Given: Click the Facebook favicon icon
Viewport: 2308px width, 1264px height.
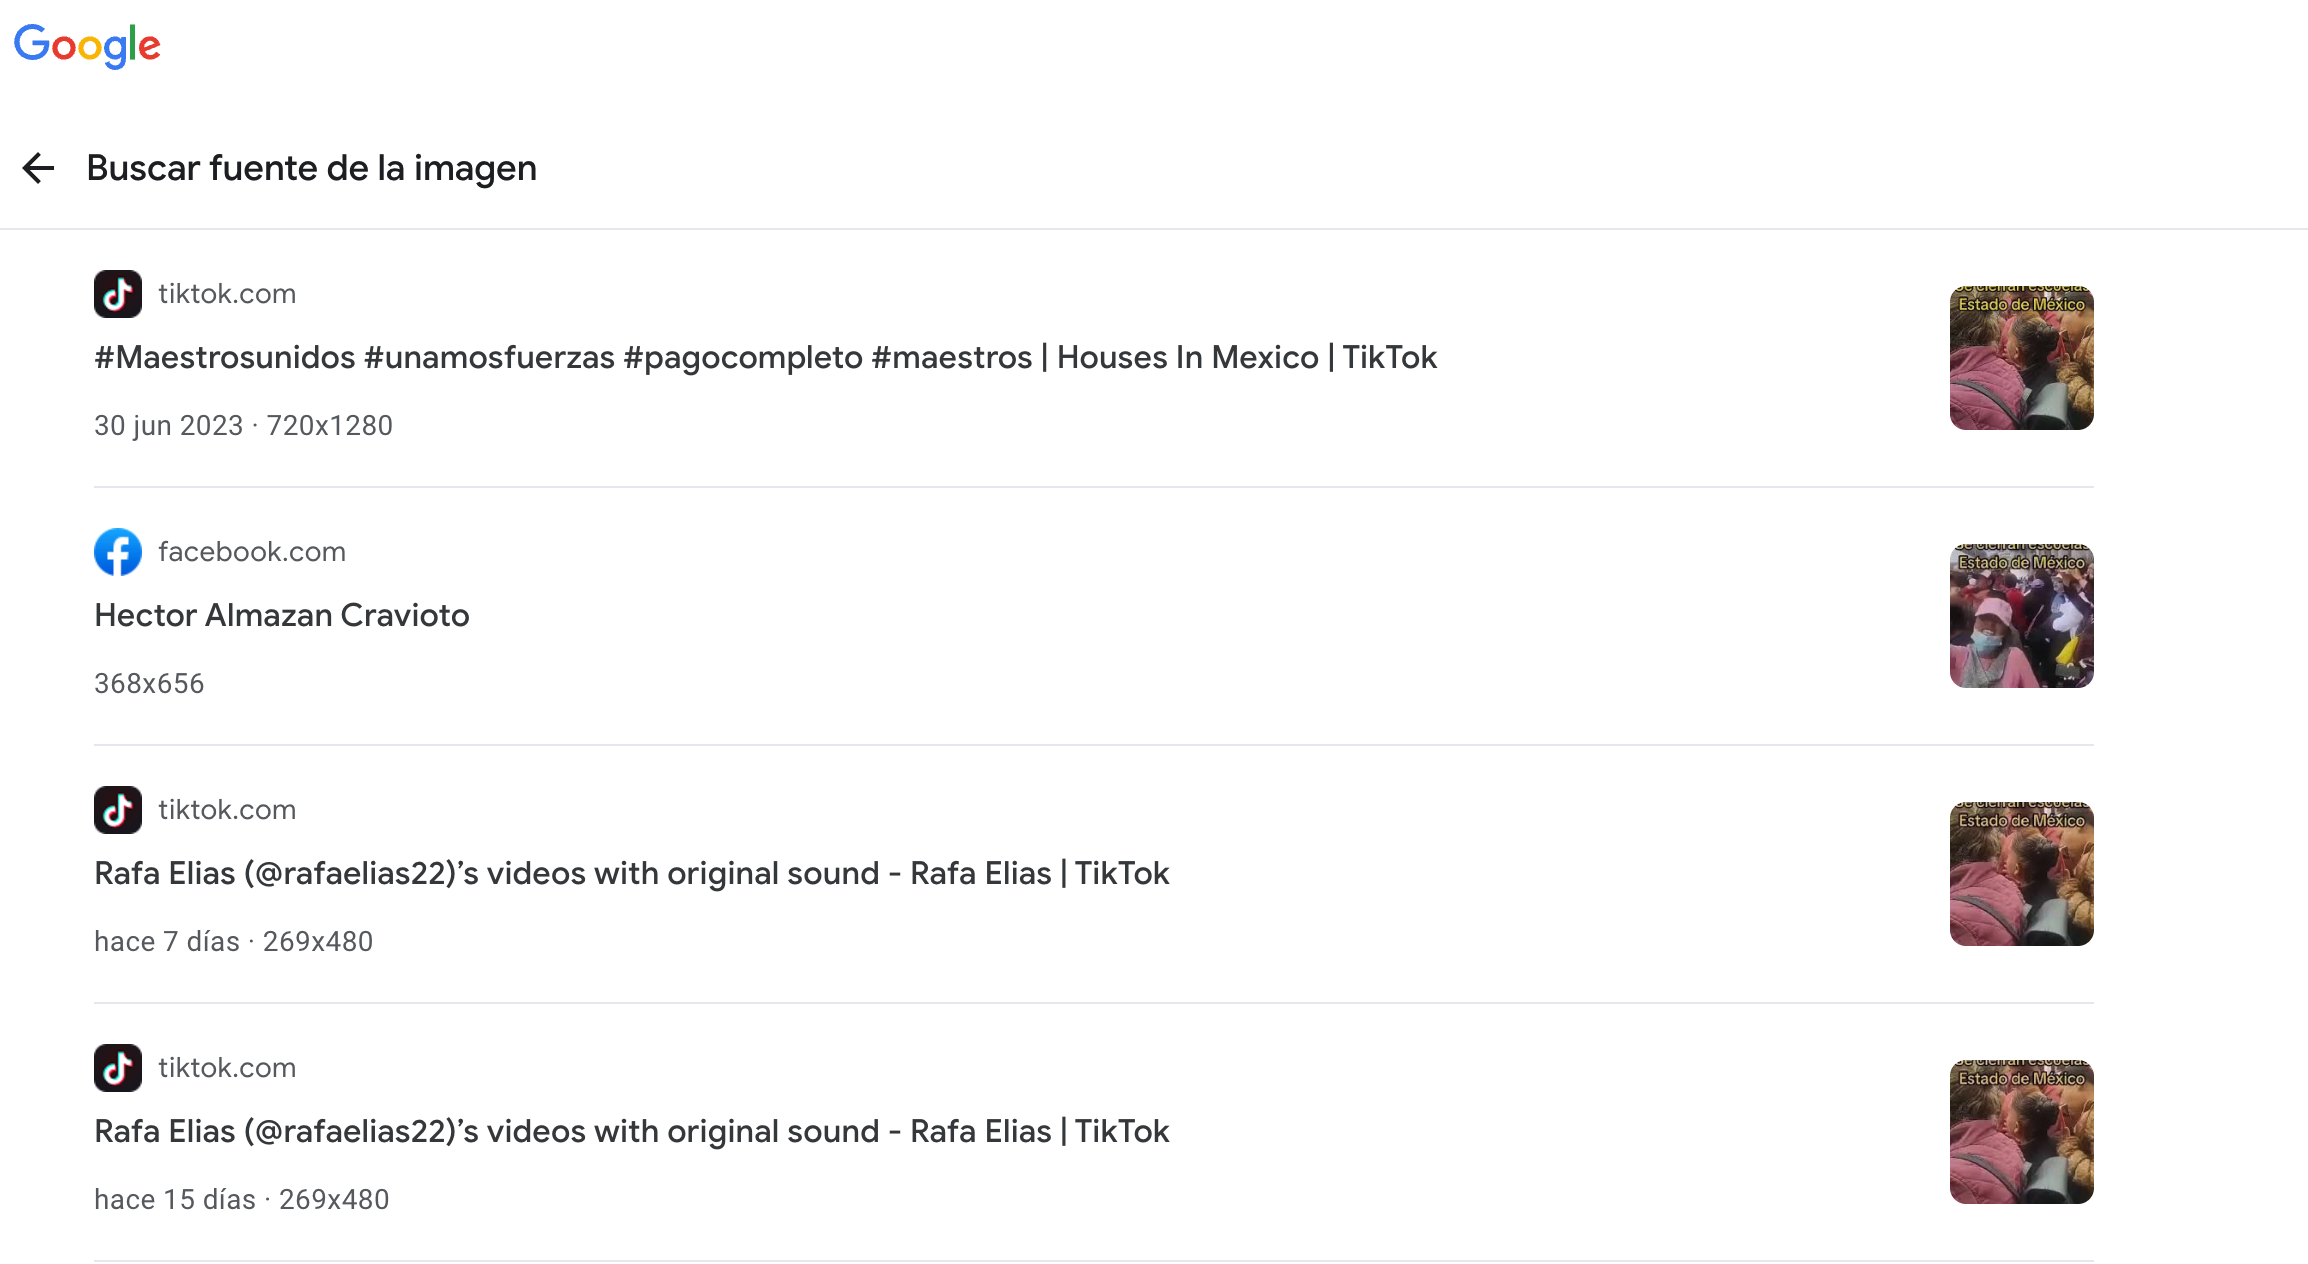Looking at the screenshot, I should (x=118, y=552).
